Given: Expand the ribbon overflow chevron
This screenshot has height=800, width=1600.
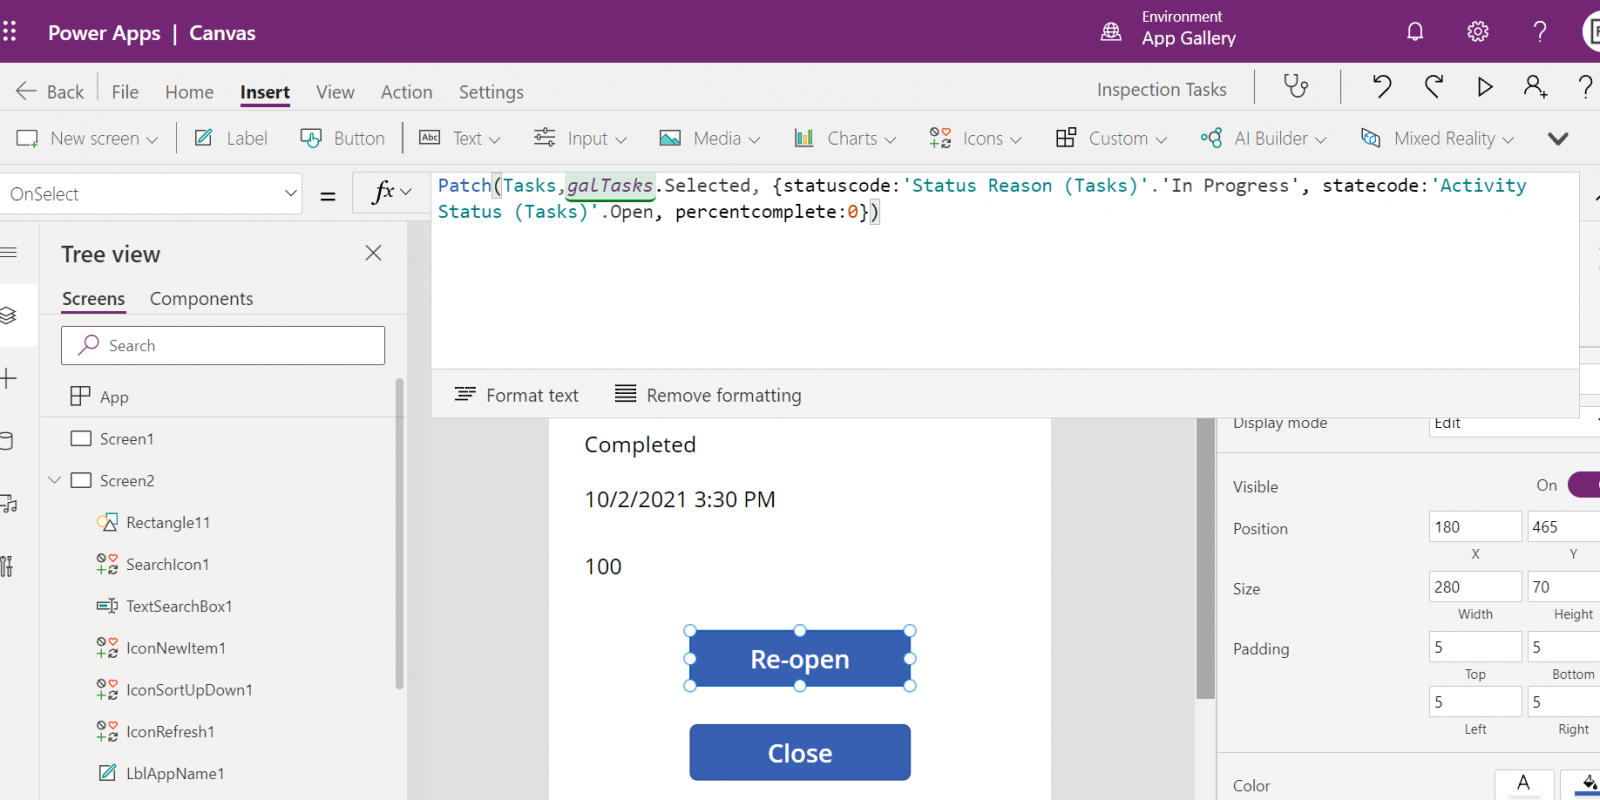Looking at the screenshot, I should point(1558,138).
